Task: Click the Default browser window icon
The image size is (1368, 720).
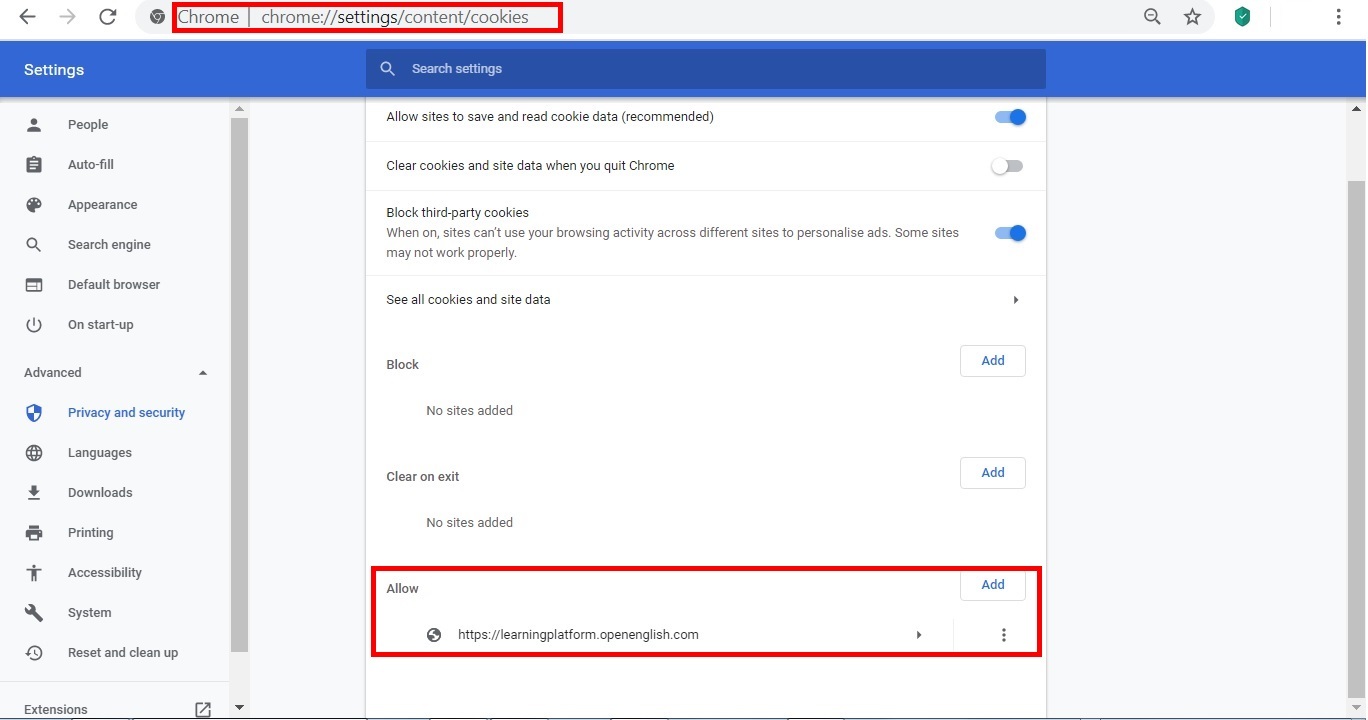Action: [x=34, y=285]
